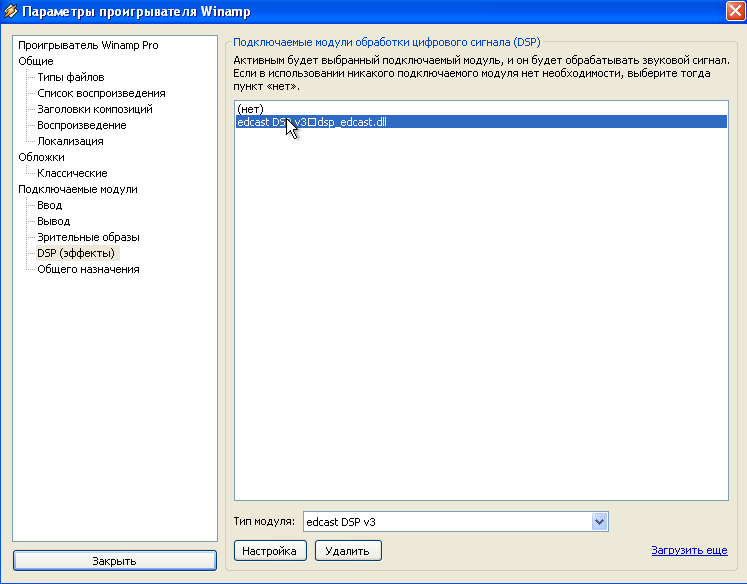
Task: Select the Обложки category
Action: (41, 157)
